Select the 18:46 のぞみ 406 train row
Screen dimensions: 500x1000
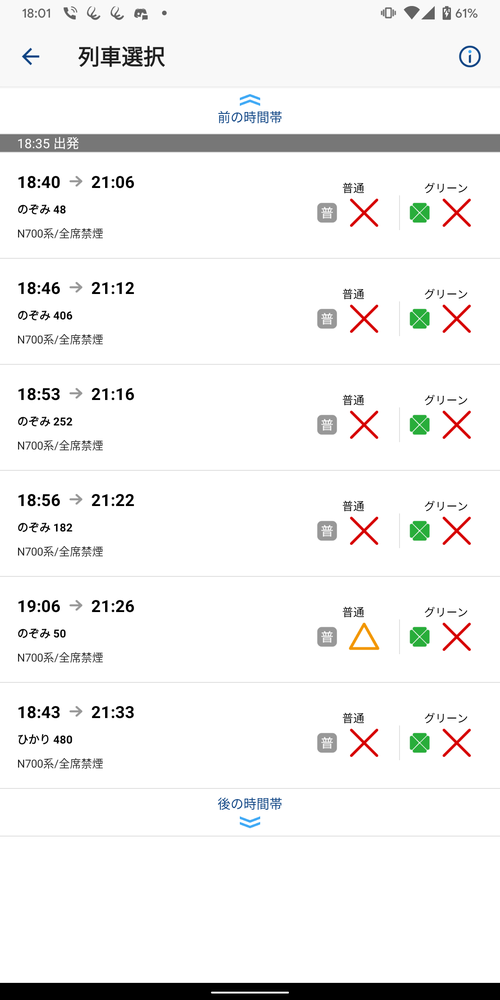pos(250,312)
